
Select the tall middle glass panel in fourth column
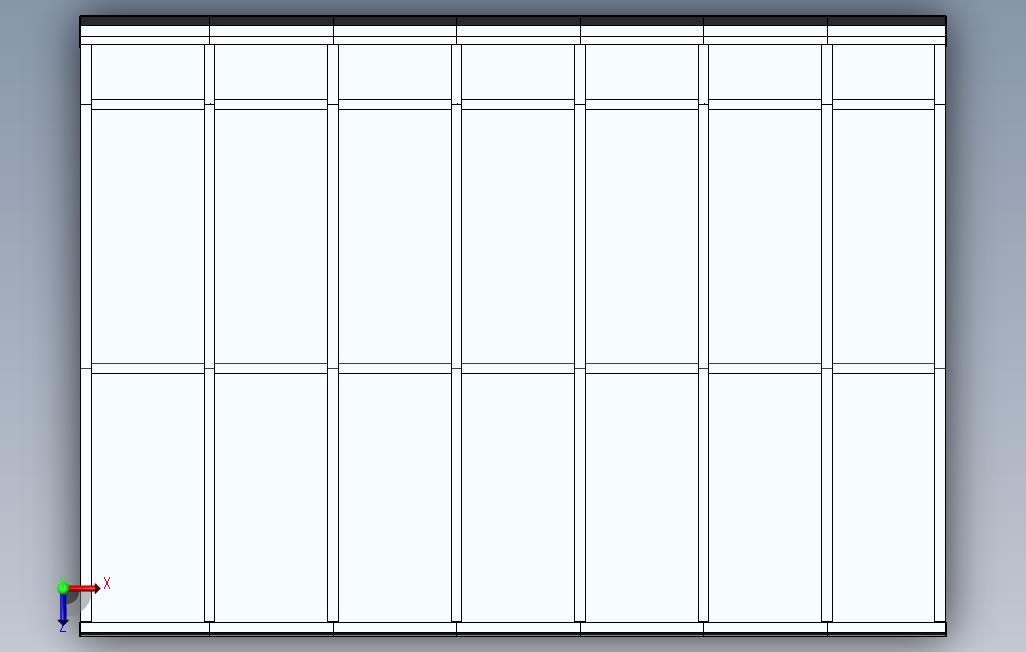[518, 236]
